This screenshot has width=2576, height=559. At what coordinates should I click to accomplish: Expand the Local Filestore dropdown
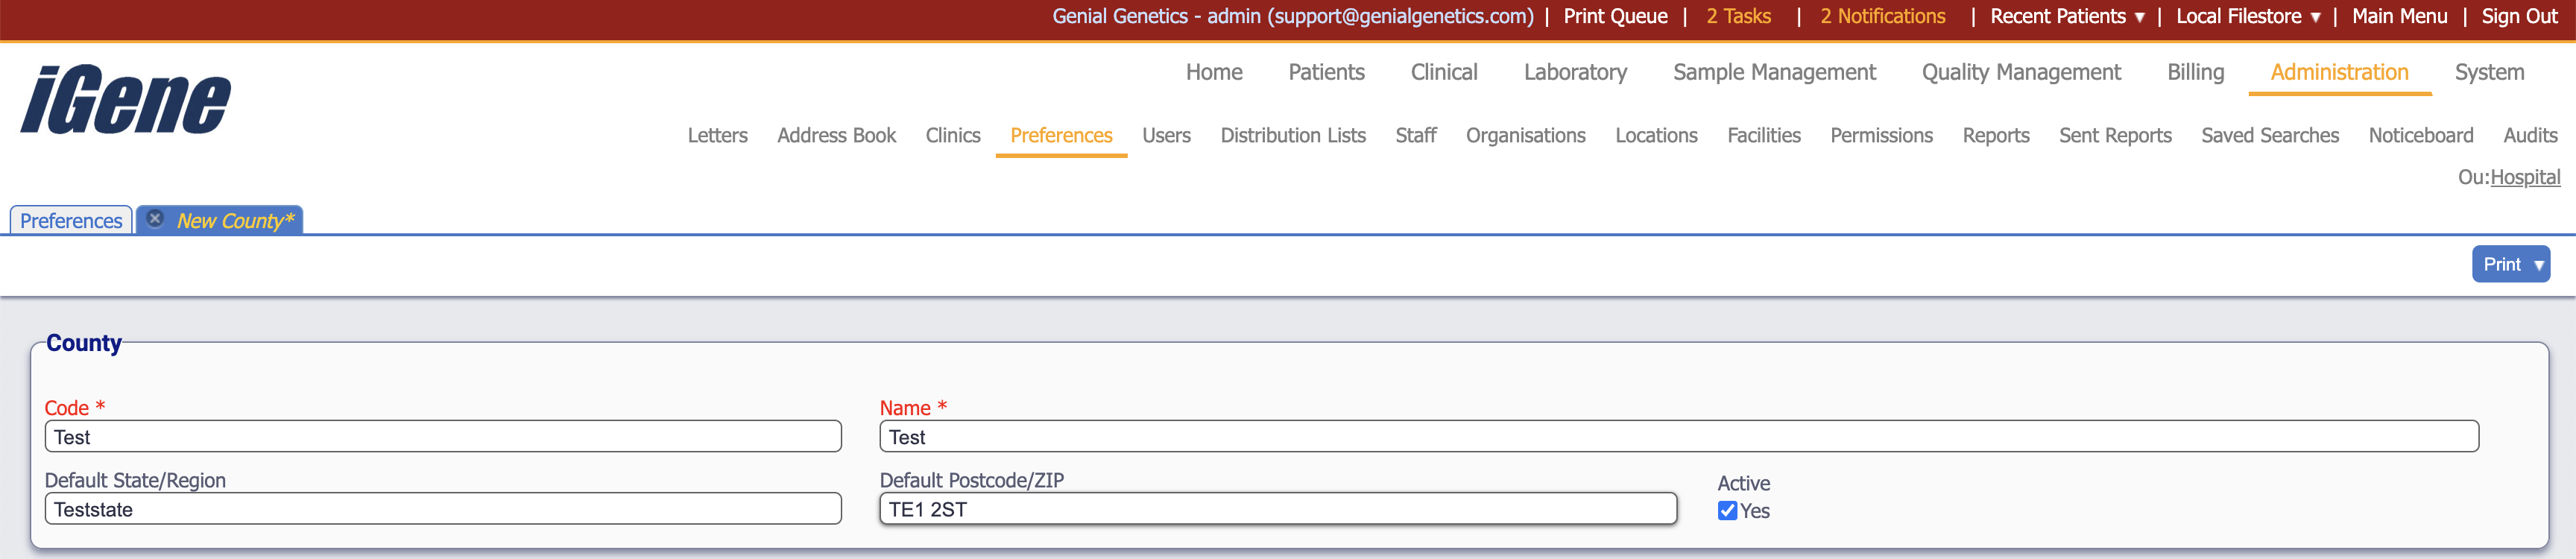[2247, 17]
